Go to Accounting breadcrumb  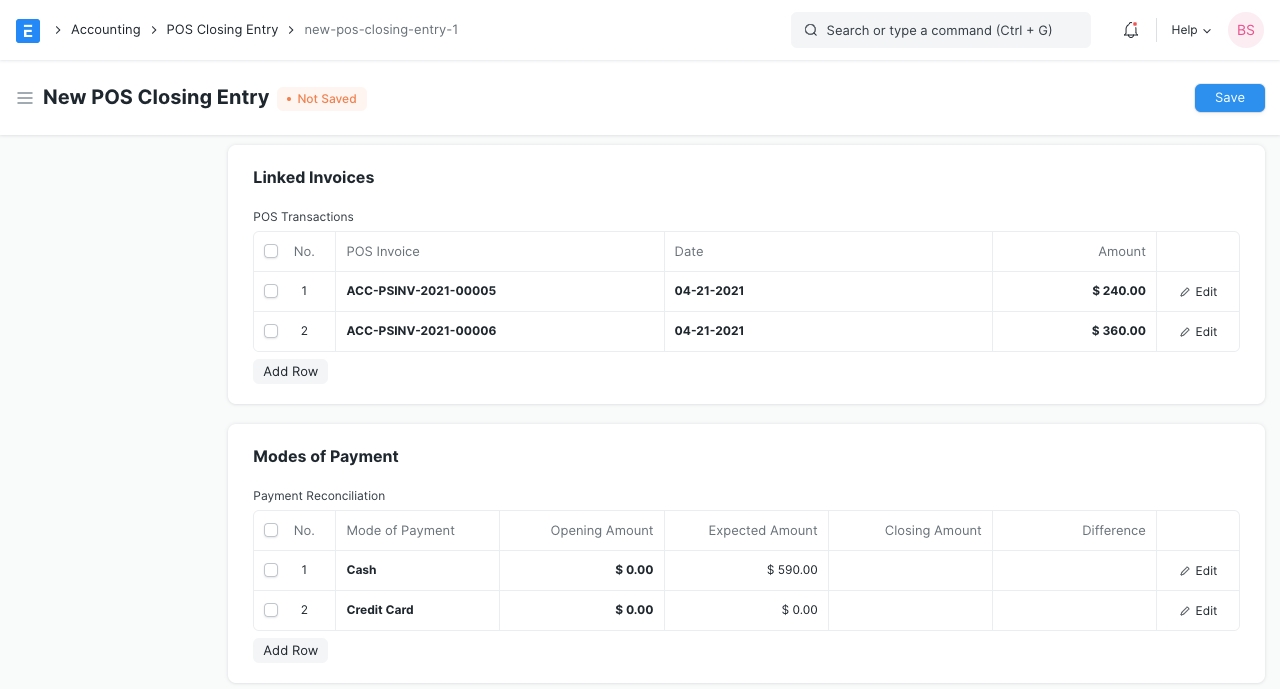pos(105,30)
